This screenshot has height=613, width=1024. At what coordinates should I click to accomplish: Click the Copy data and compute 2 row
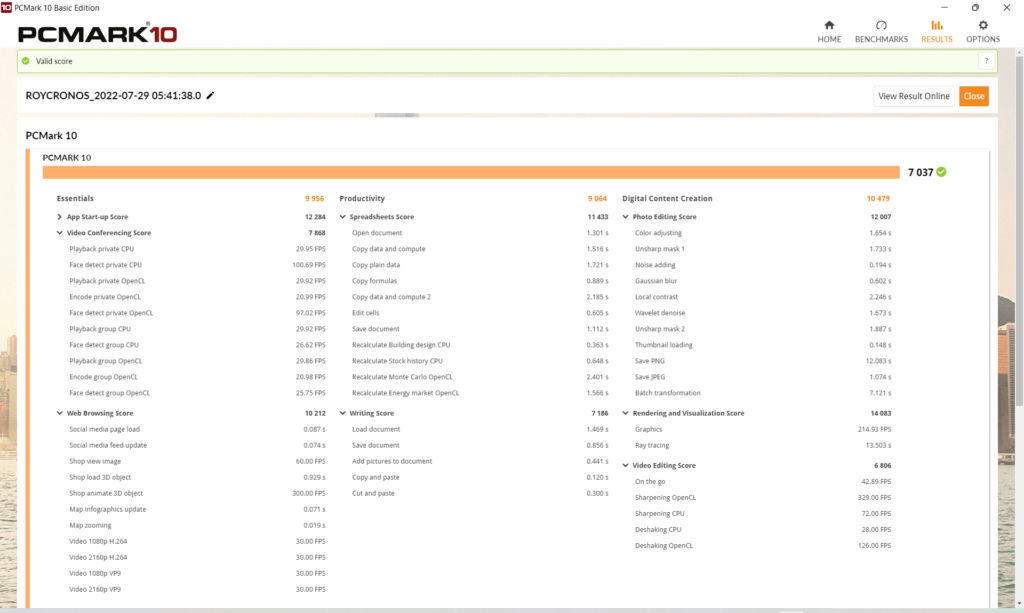coord(480,297)
